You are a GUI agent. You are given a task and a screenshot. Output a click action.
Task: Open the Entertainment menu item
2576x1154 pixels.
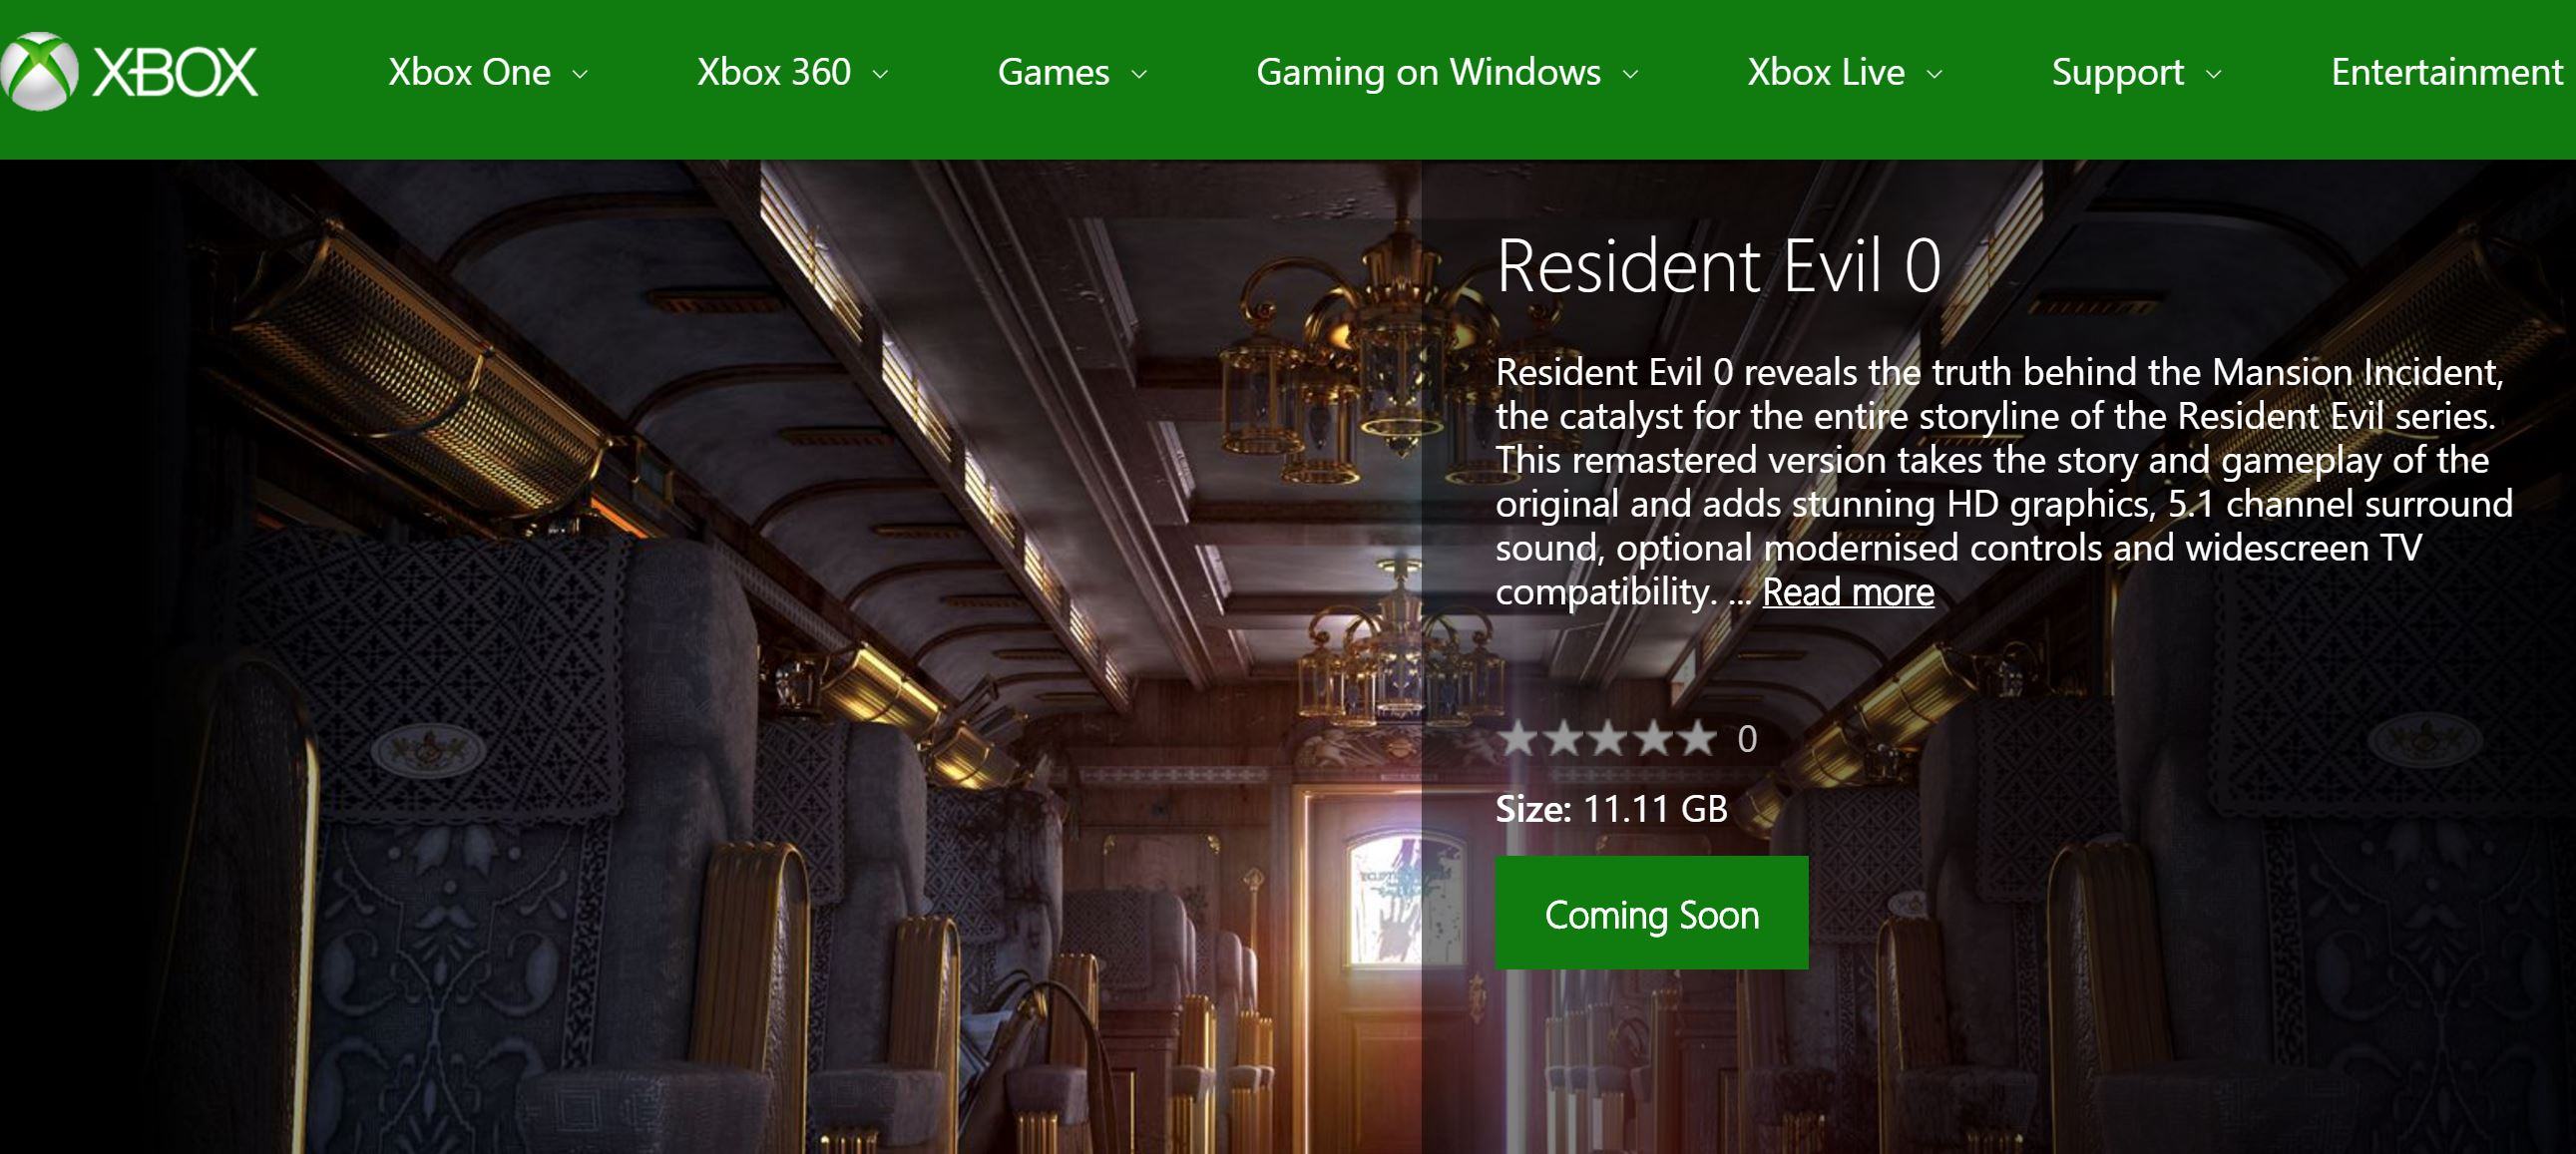2447,72
